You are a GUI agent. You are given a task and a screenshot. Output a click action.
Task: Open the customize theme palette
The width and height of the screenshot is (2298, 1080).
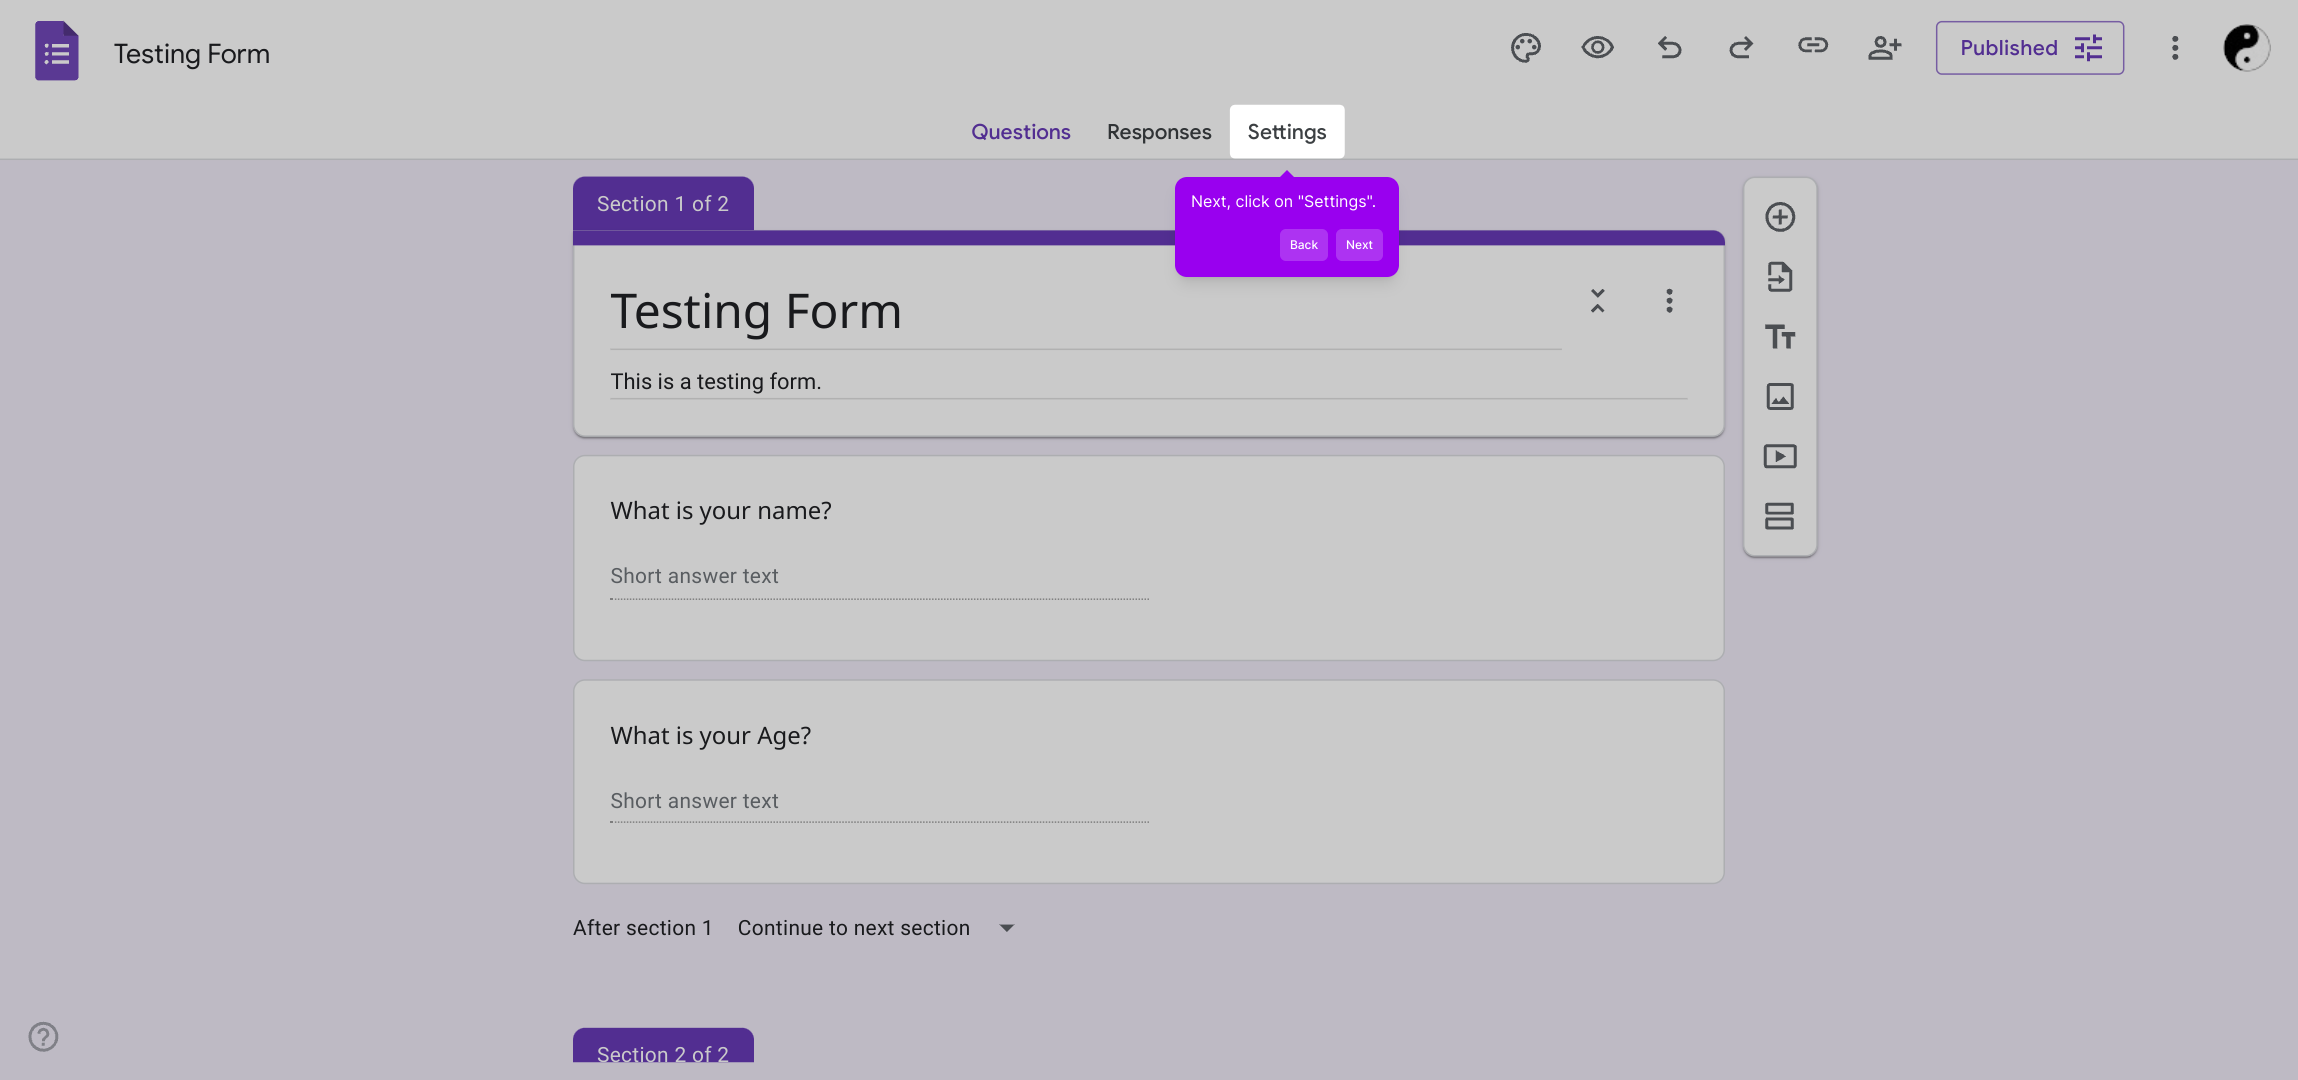(x=1526, y=48)
